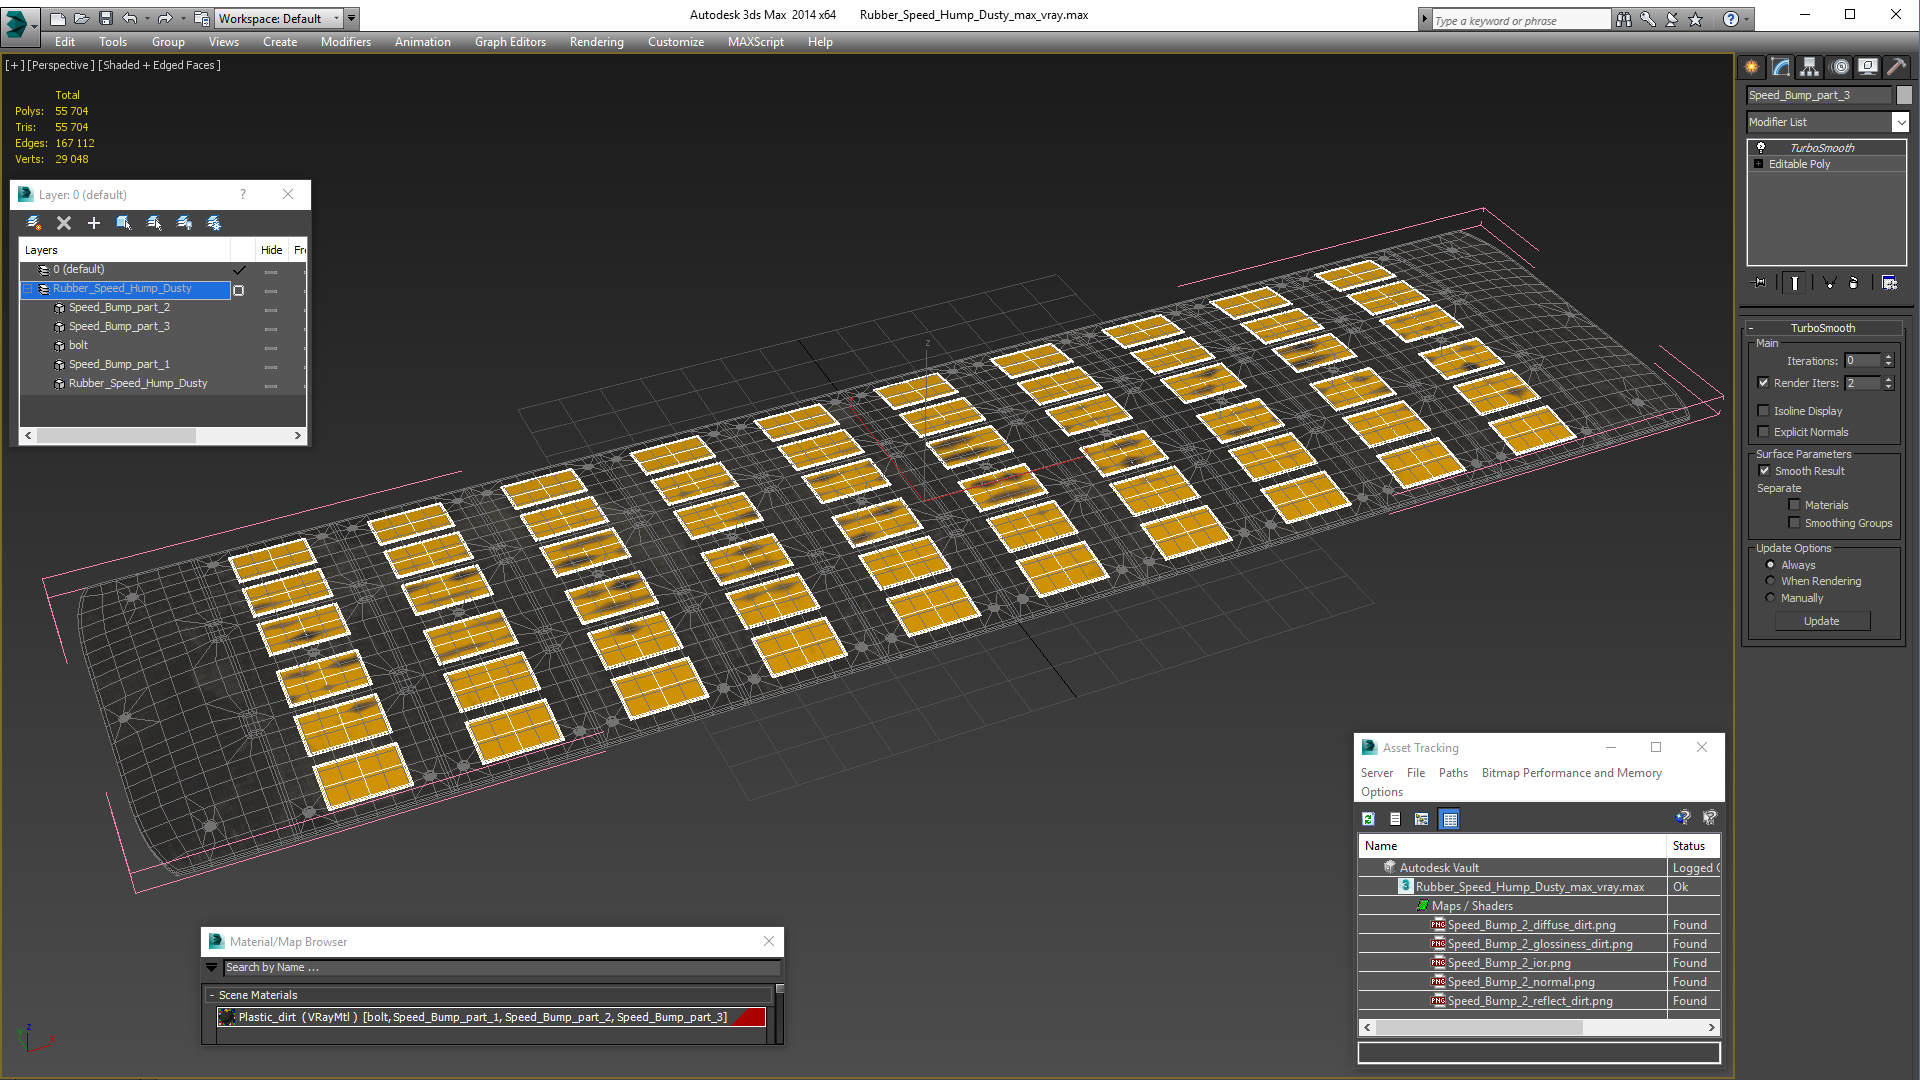
Task: Open MAXScript menu
Action: click(756, 42)
